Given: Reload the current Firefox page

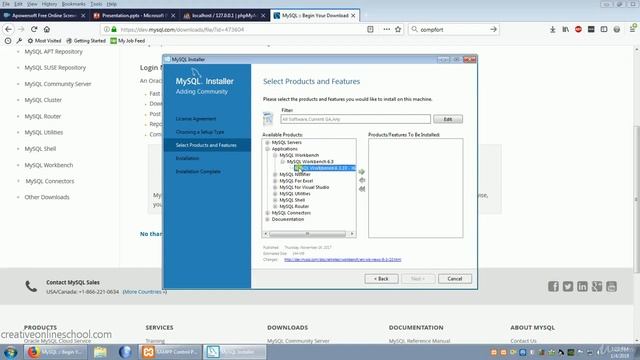Looking at the screenshot, I should pyautogui.click(x=34, y=29).
